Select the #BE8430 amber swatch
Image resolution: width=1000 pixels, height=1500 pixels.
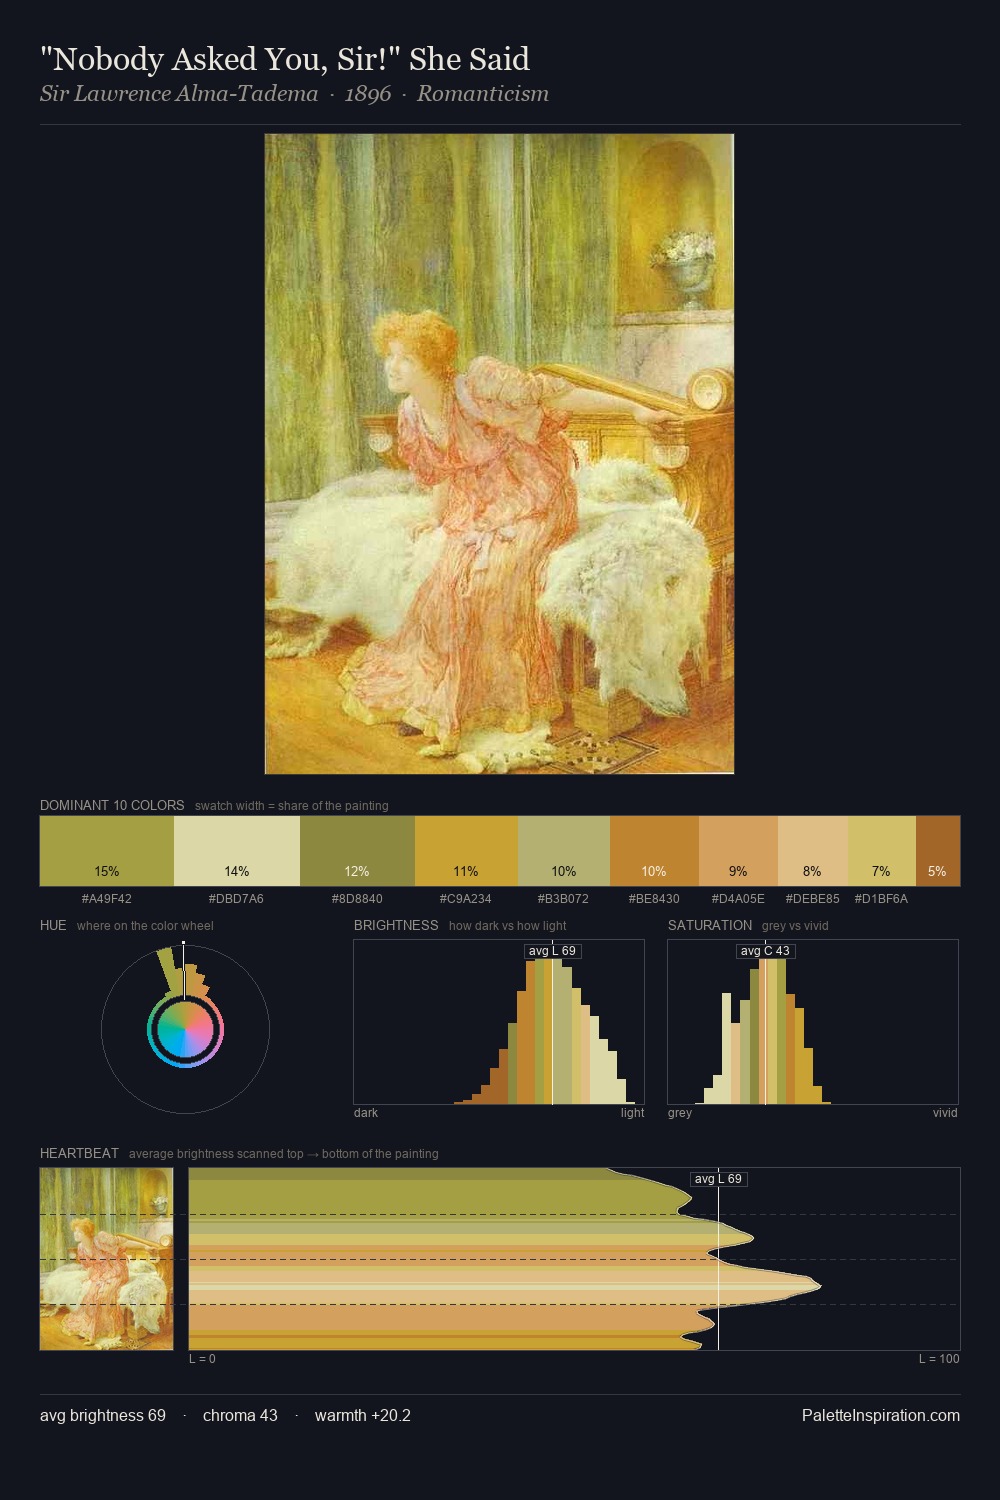[654, 851]
